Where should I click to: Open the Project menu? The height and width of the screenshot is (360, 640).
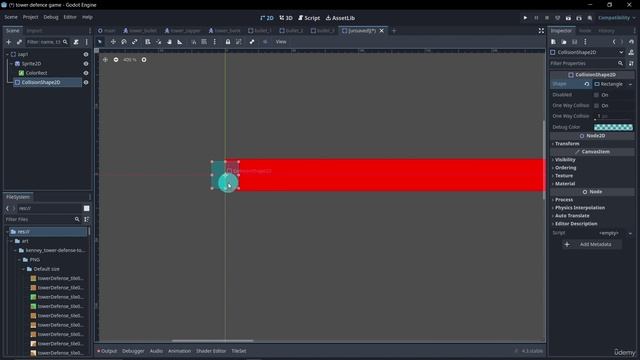[30, 17]
